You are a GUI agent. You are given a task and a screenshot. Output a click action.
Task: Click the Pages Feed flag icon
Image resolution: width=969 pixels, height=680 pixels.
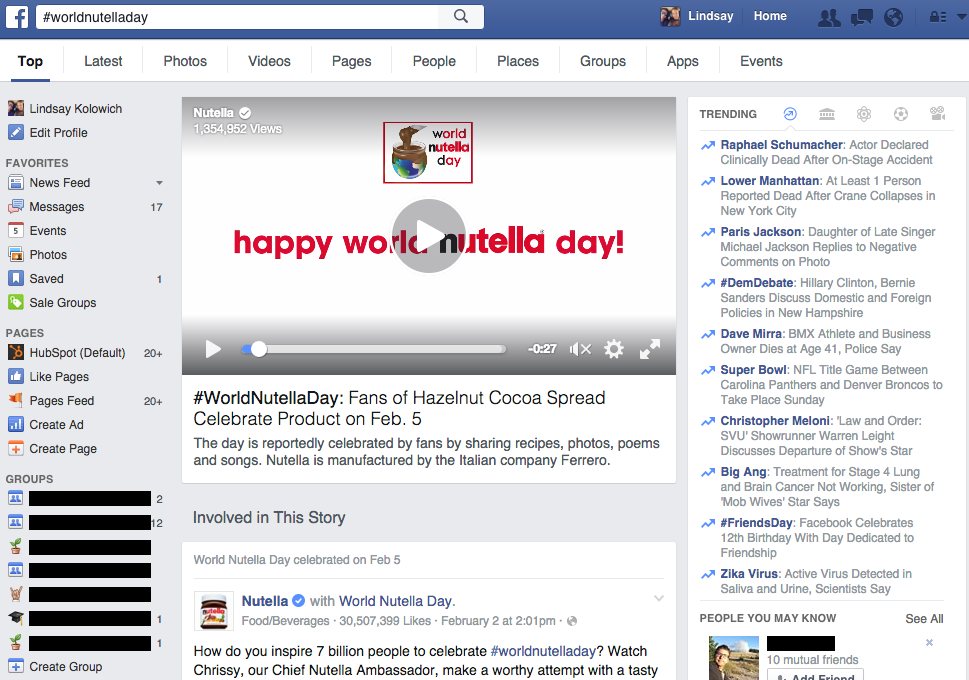15,401
